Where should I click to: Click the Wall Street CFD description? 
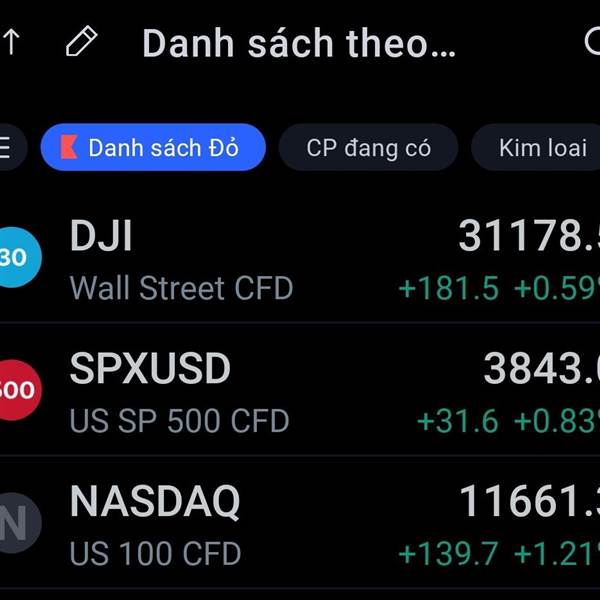(x=181, y=288)
